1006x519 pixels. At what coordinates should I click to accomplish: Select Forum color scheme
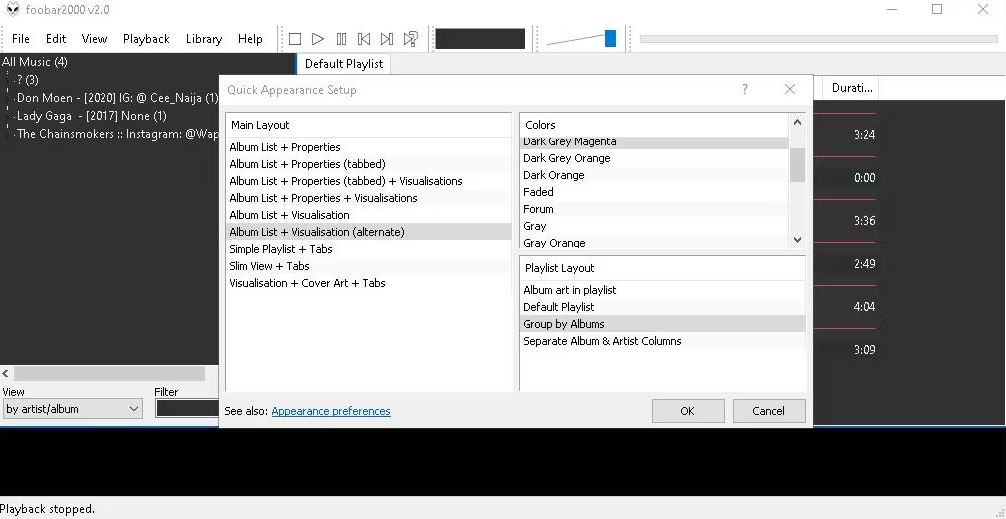654,209
